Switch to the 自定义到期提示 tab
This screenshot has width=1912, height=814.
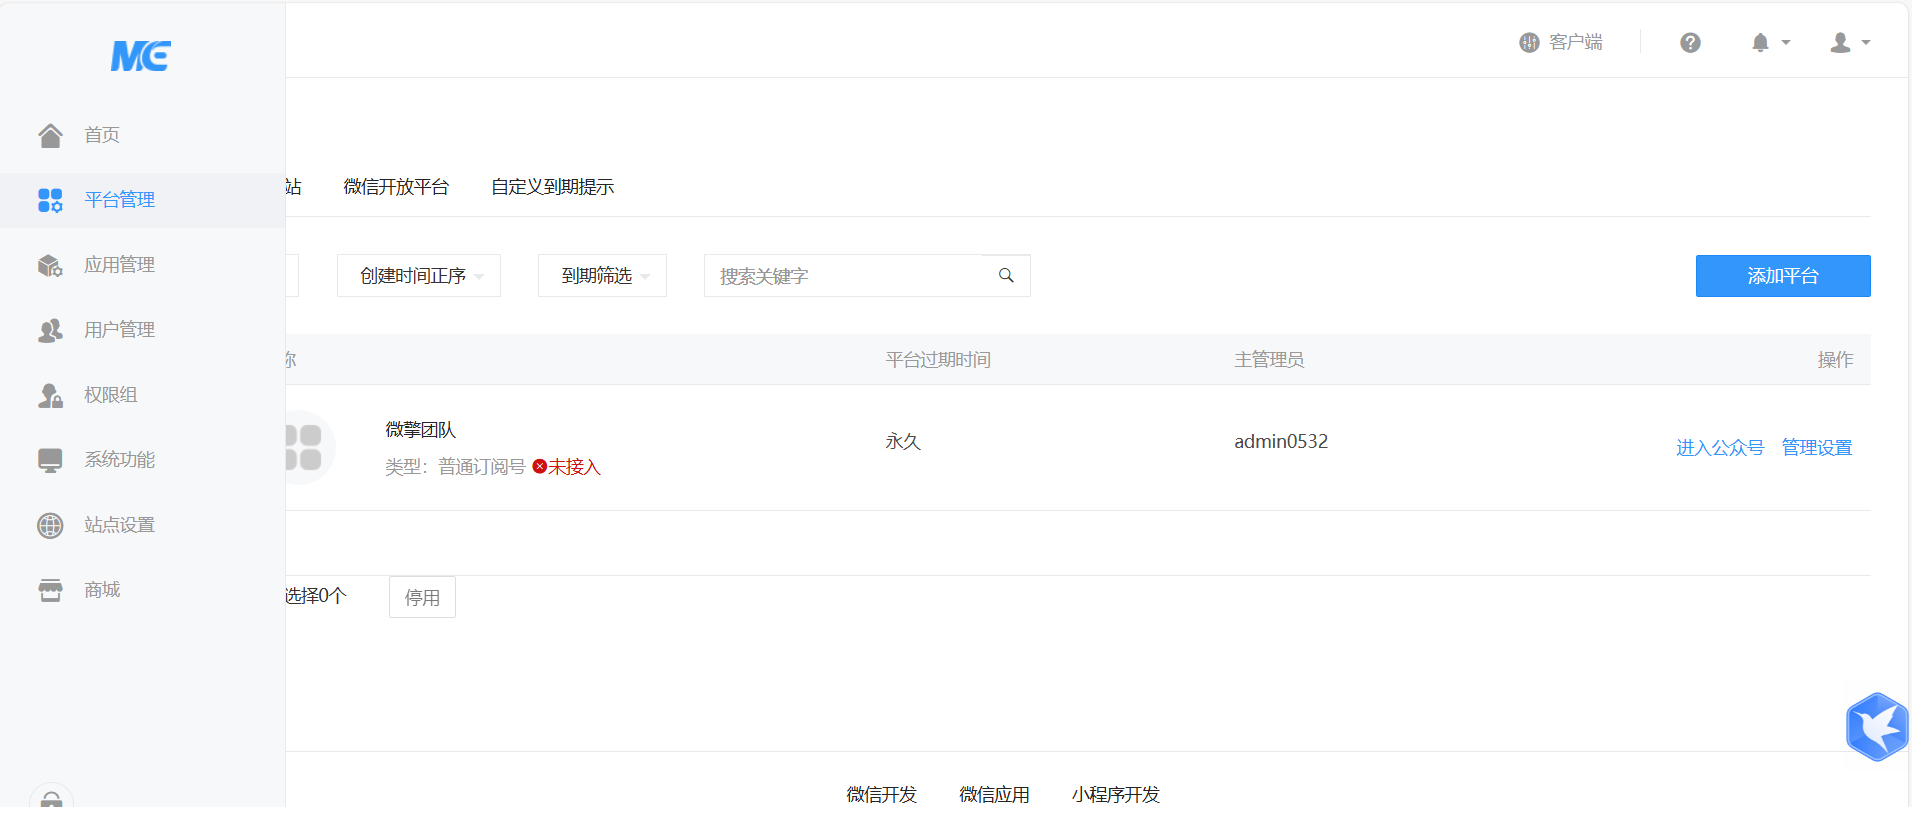[x=552, y=187]
